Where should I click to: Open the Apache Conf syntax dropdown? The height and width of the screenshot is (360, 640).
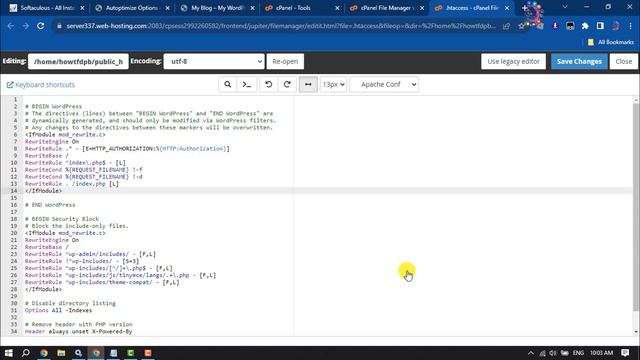pyautogui.click(x=384, y=84)
